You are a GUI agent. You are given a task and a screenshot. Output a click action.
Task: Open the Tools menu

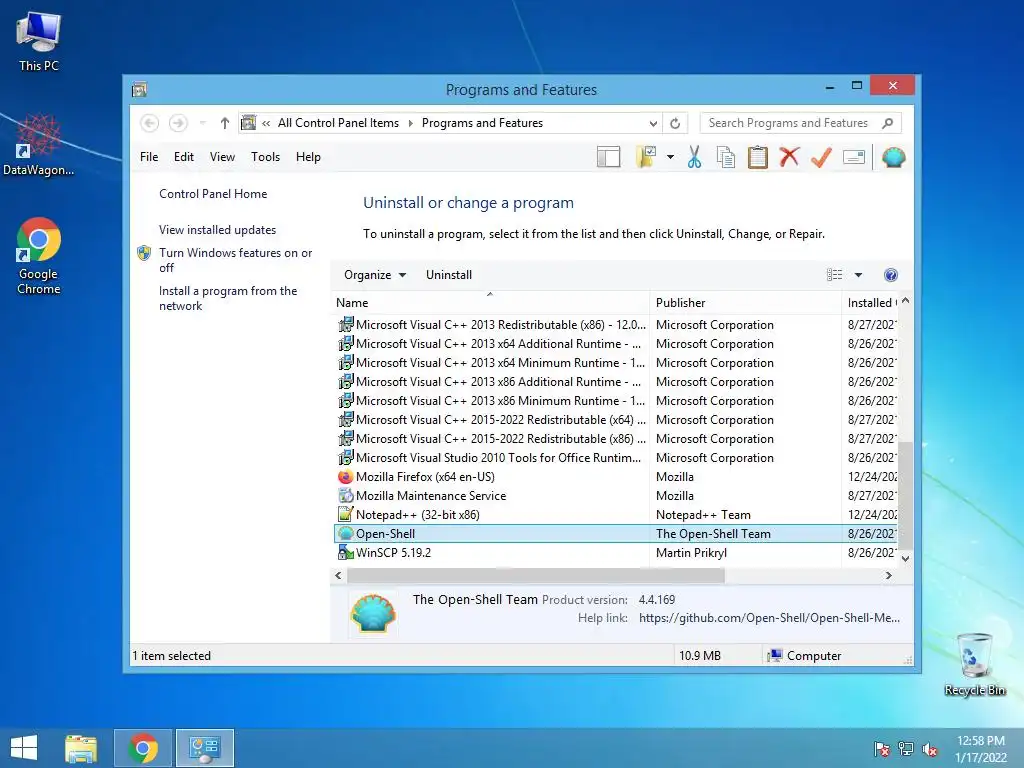coord(265,157)
